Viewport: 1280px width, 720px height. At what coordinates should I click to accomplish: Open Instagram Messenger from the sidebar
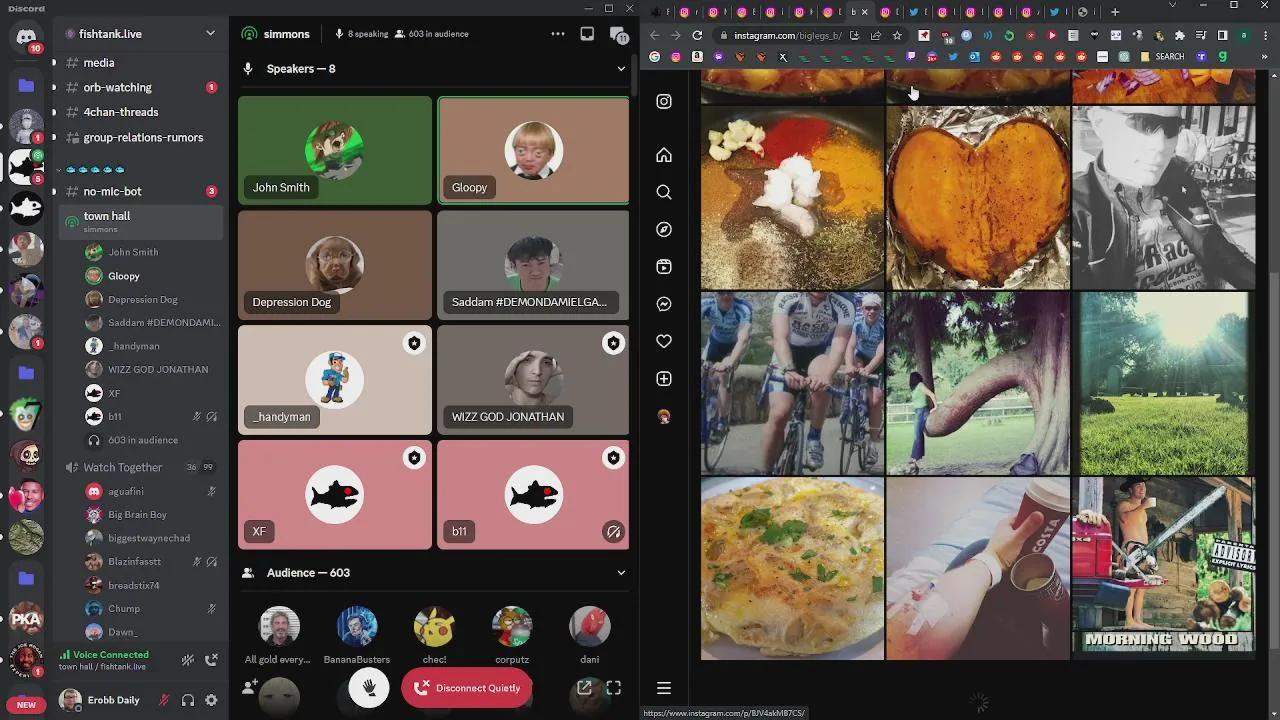pyautogui.click(x=664, y=304)
